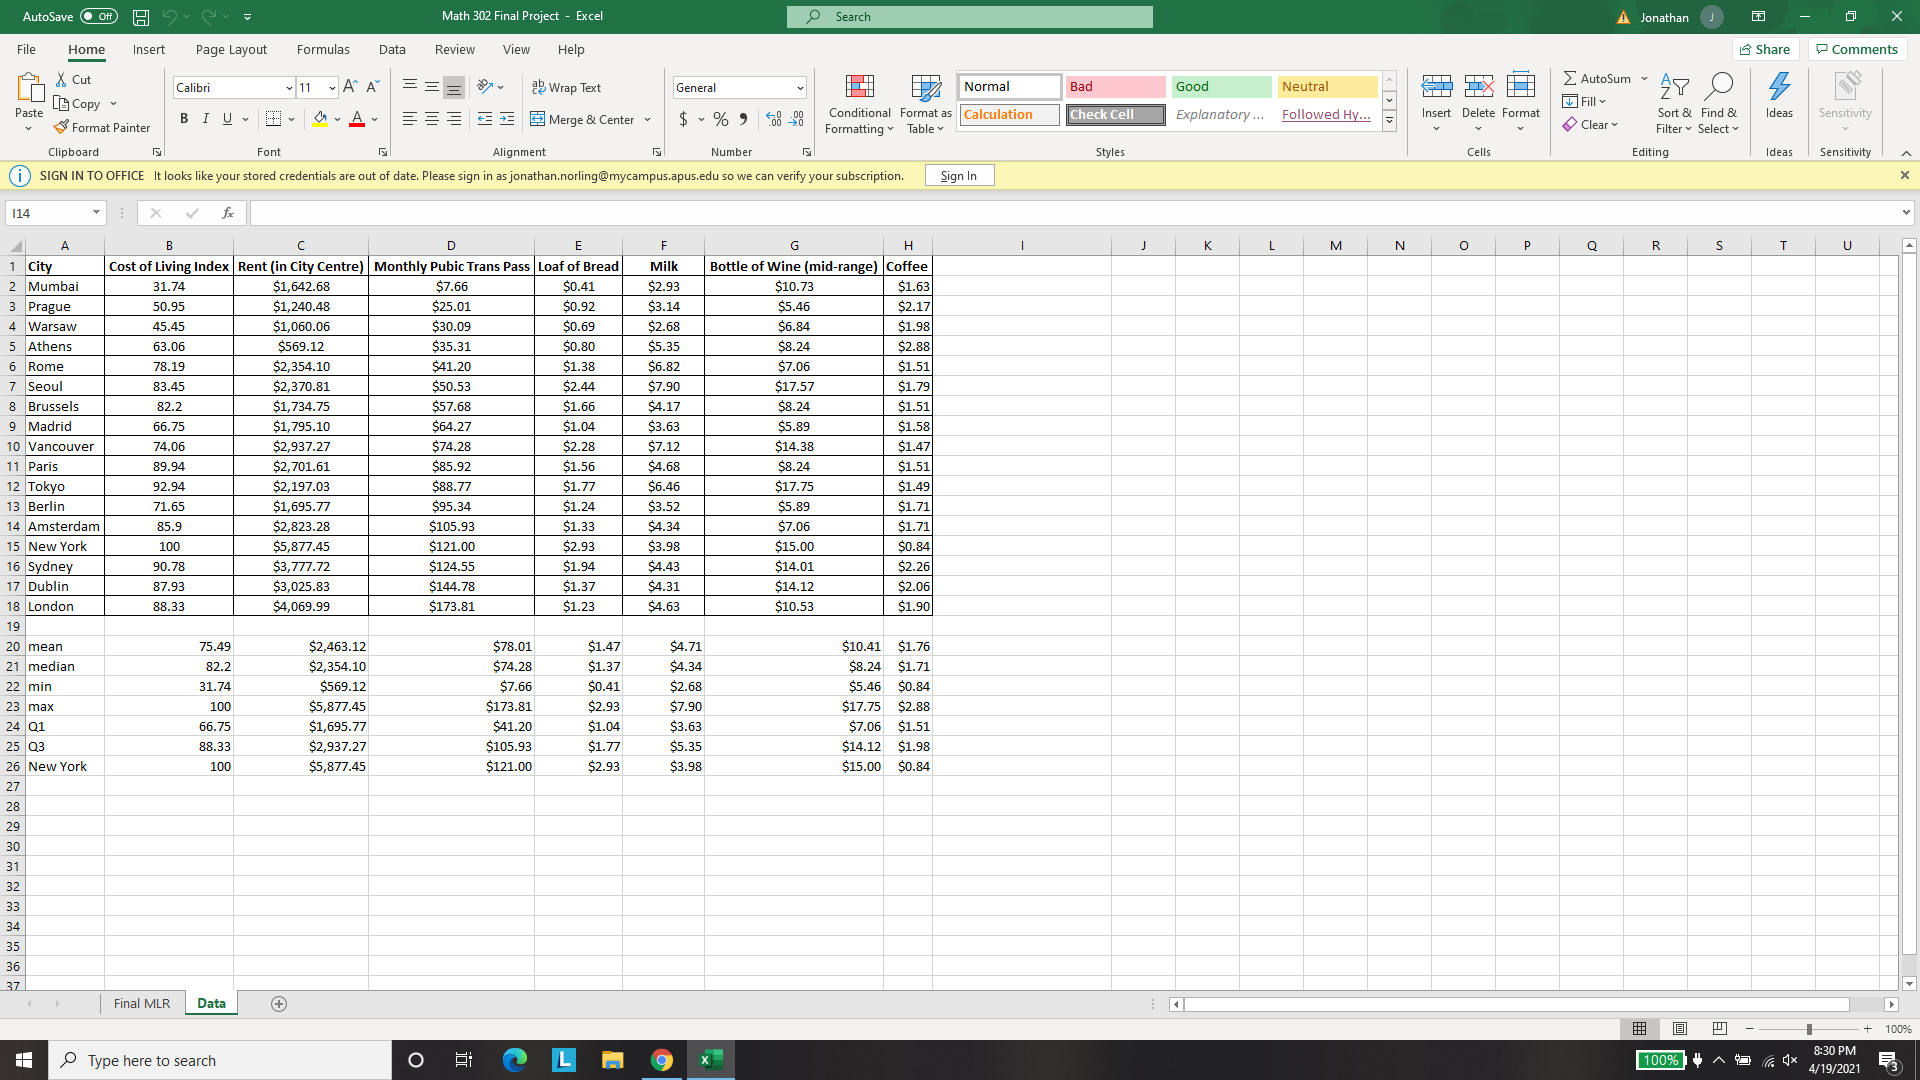Add a new sheet with the plus icon
This screenshot has width=1920, height=1080.
[x=279, y=1003]
